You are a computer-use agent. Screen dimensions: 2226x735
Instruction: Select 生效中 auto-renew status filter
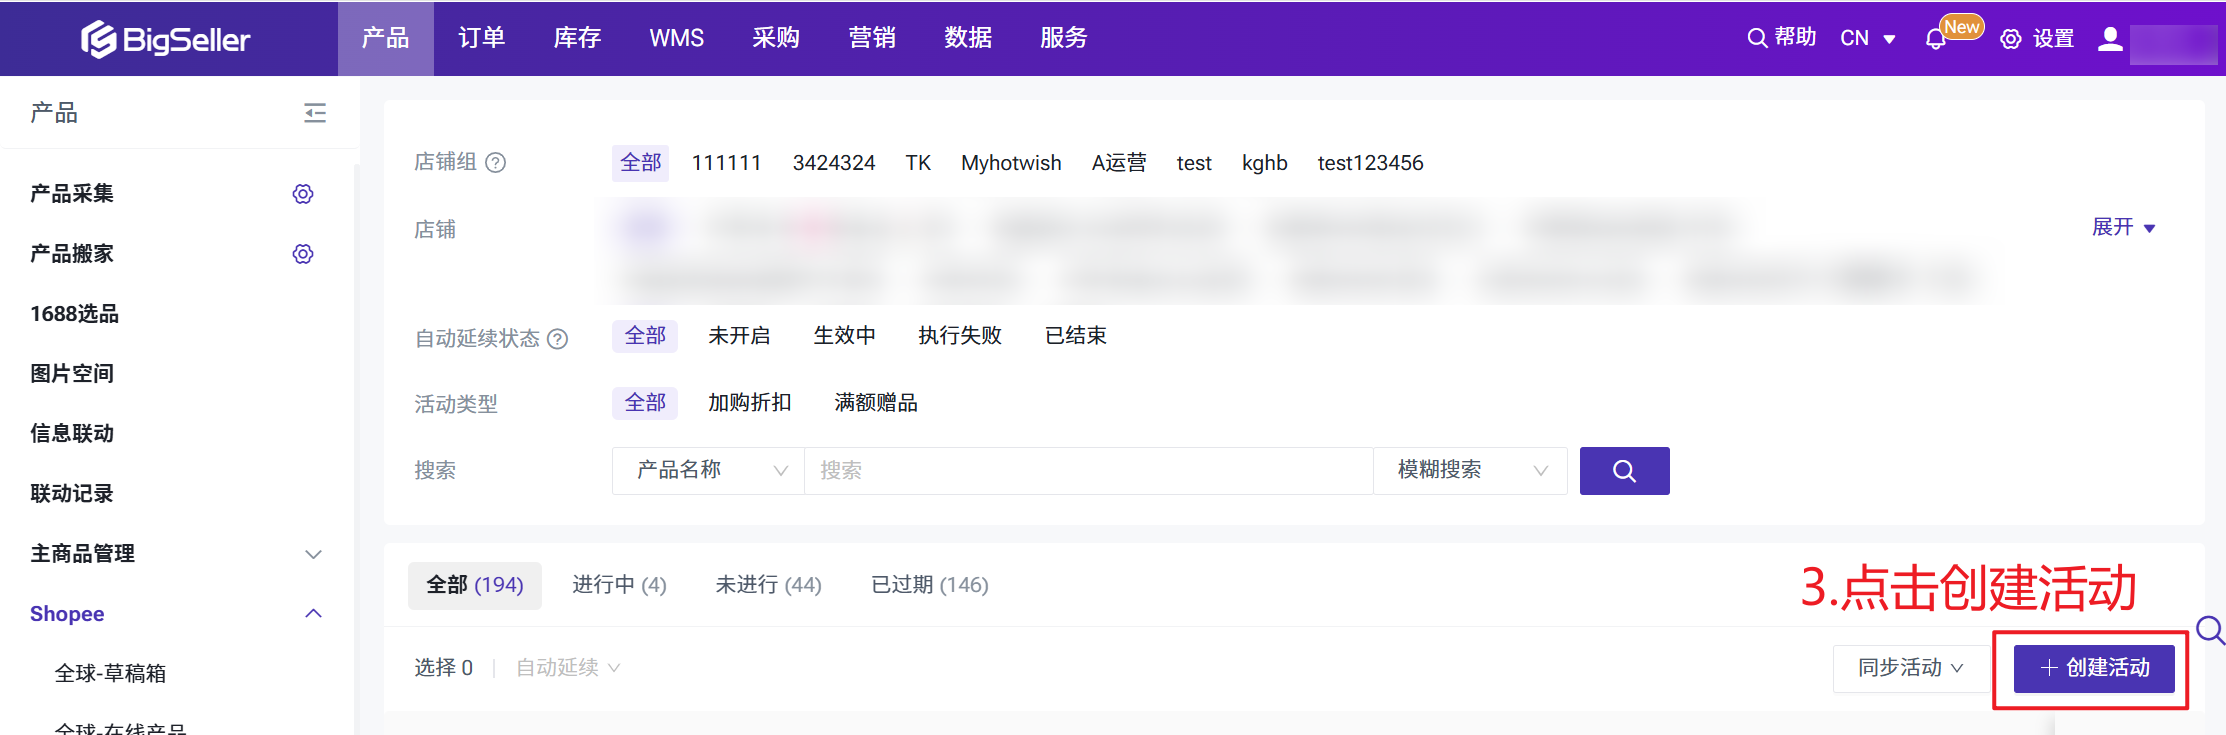844,336
